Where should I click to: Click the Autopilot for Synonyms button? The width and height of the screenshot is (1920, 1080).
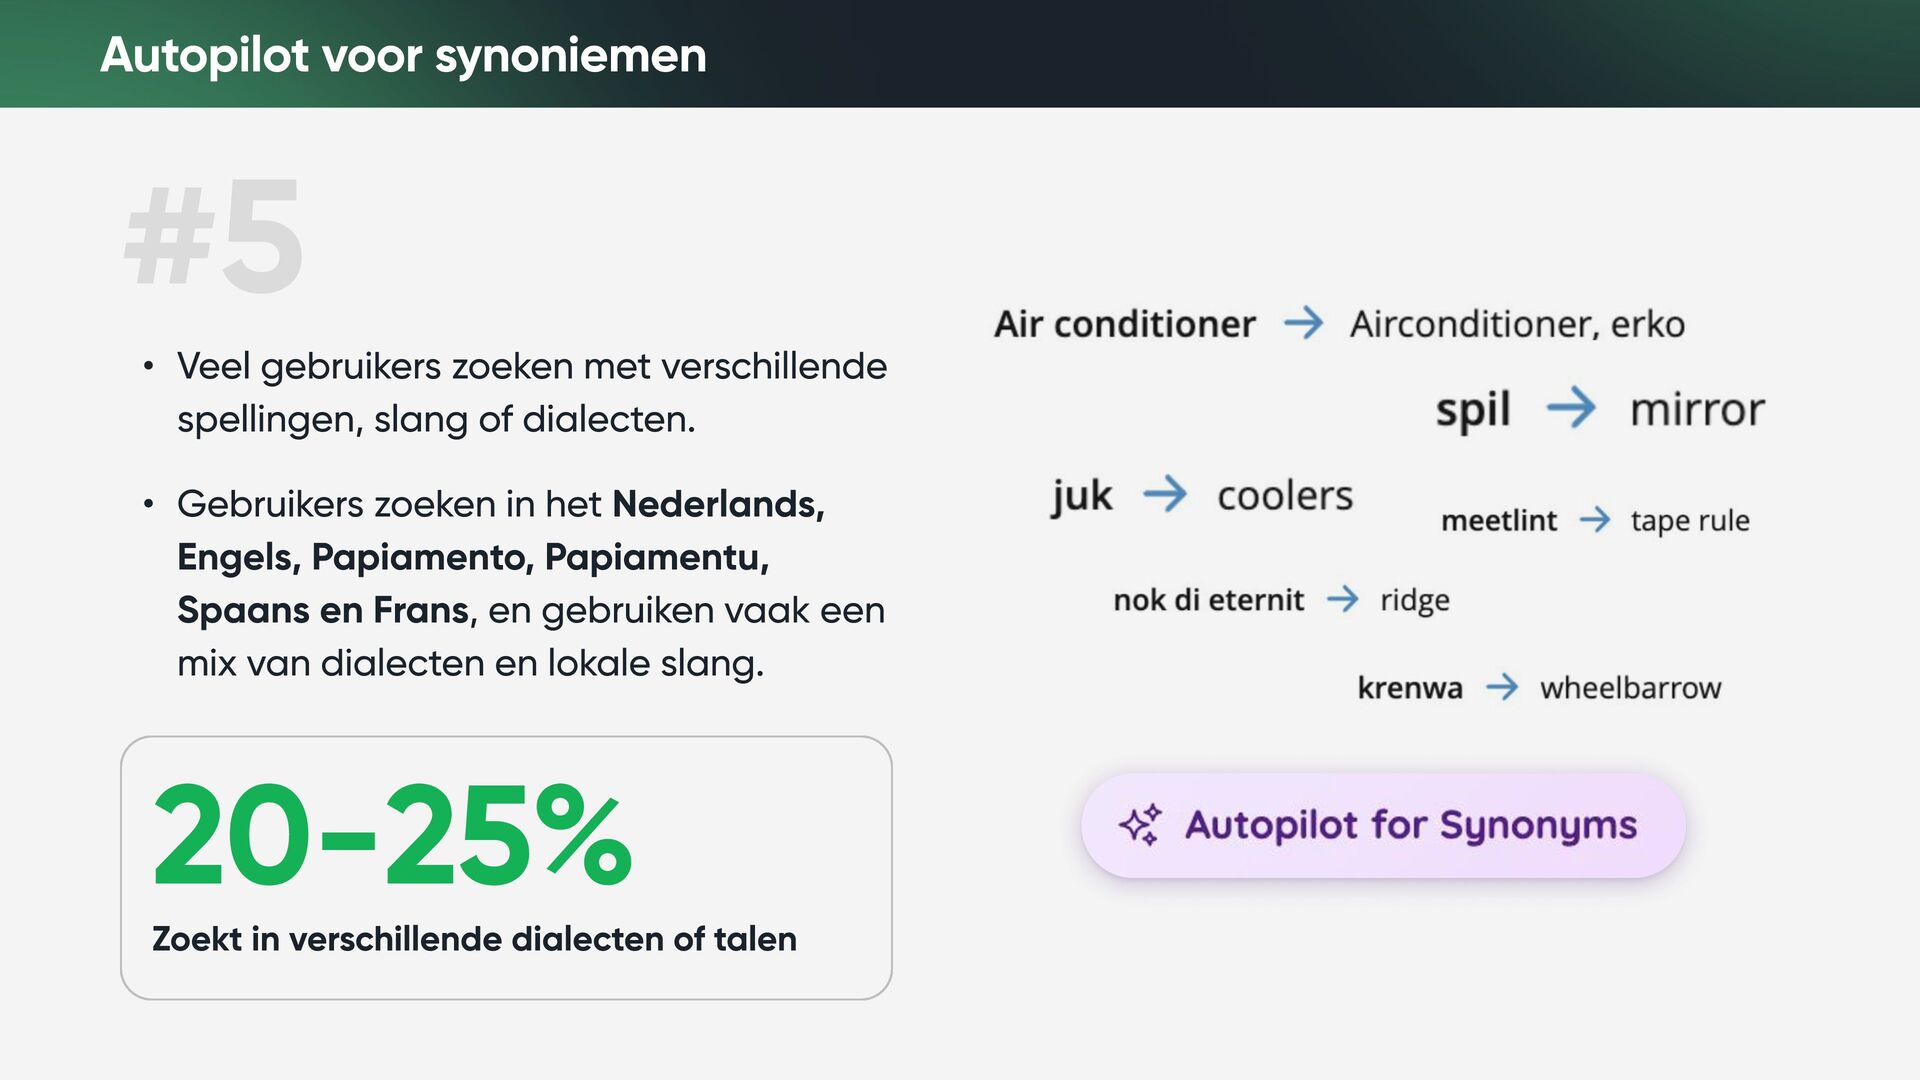pyautogui.click(x=1383, y=825)
